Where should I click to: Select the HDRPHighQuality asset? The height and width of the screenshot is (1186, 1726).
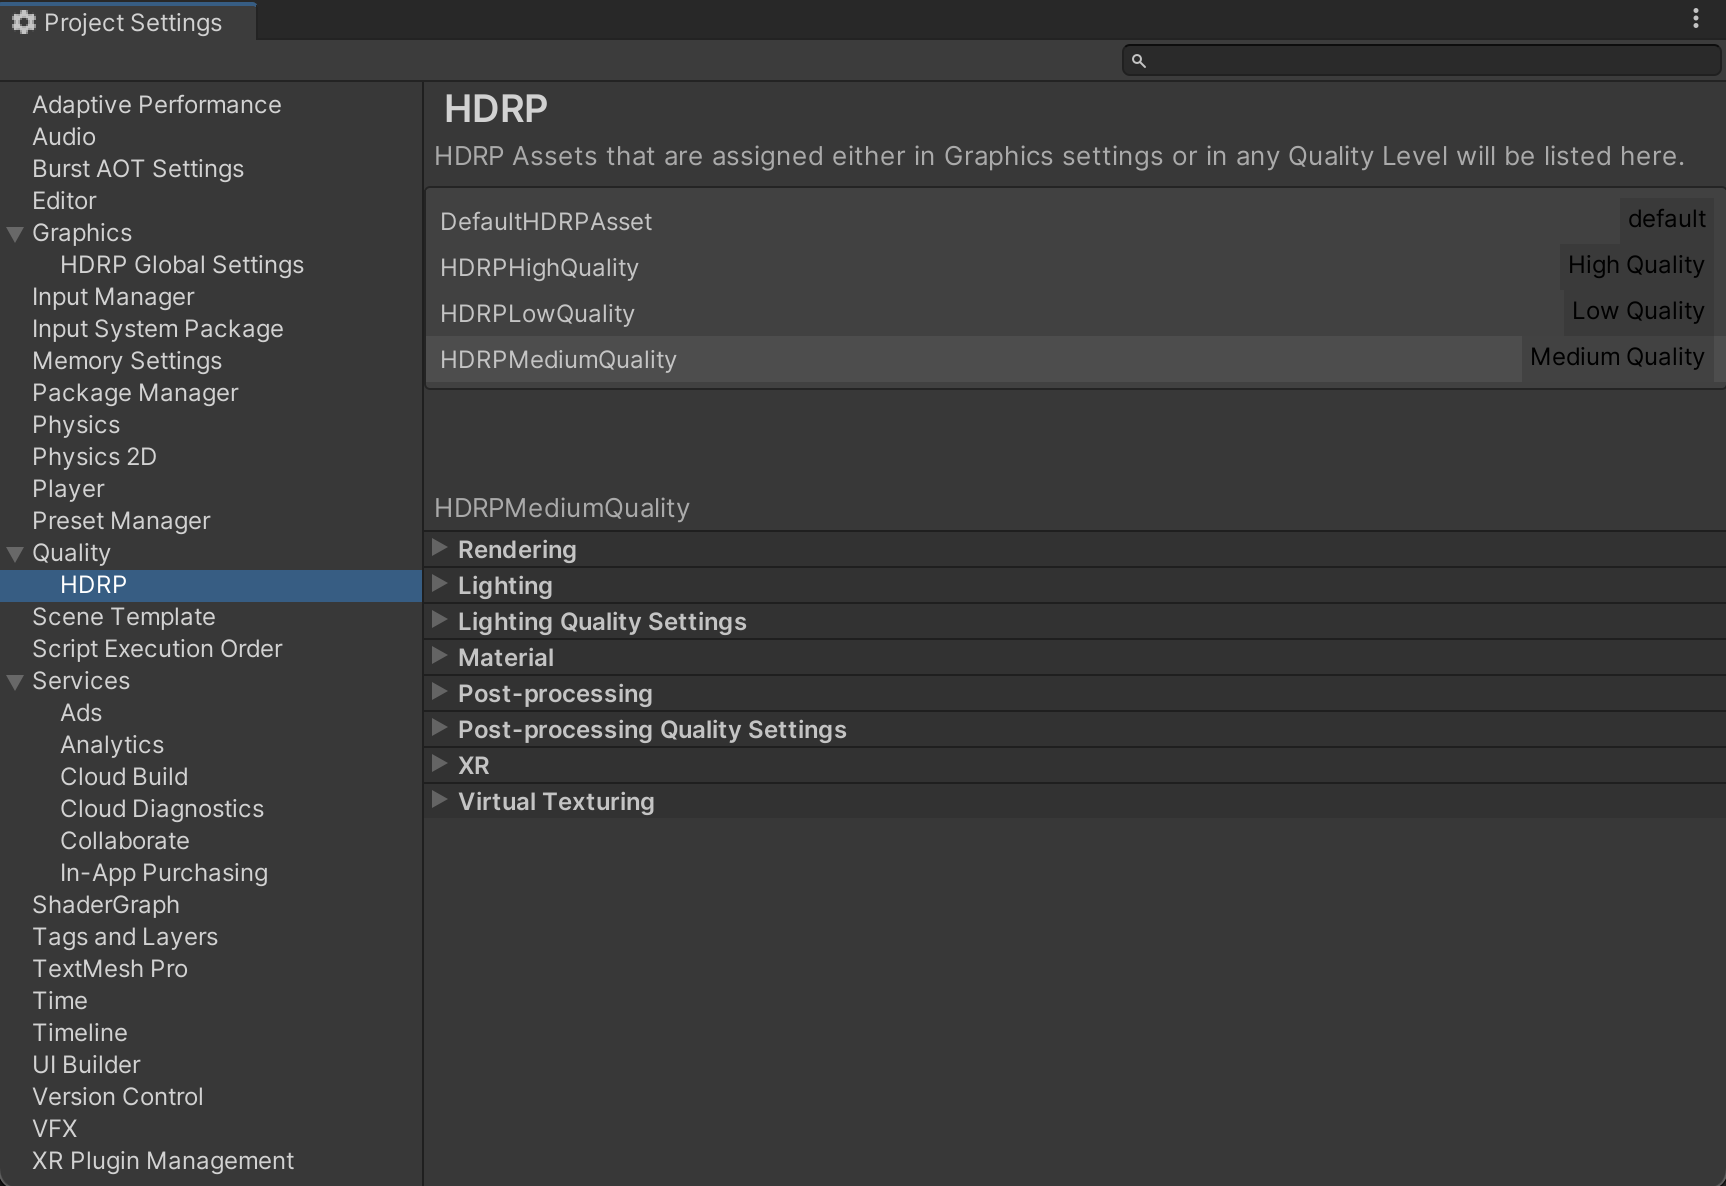[x=538, y=267]
